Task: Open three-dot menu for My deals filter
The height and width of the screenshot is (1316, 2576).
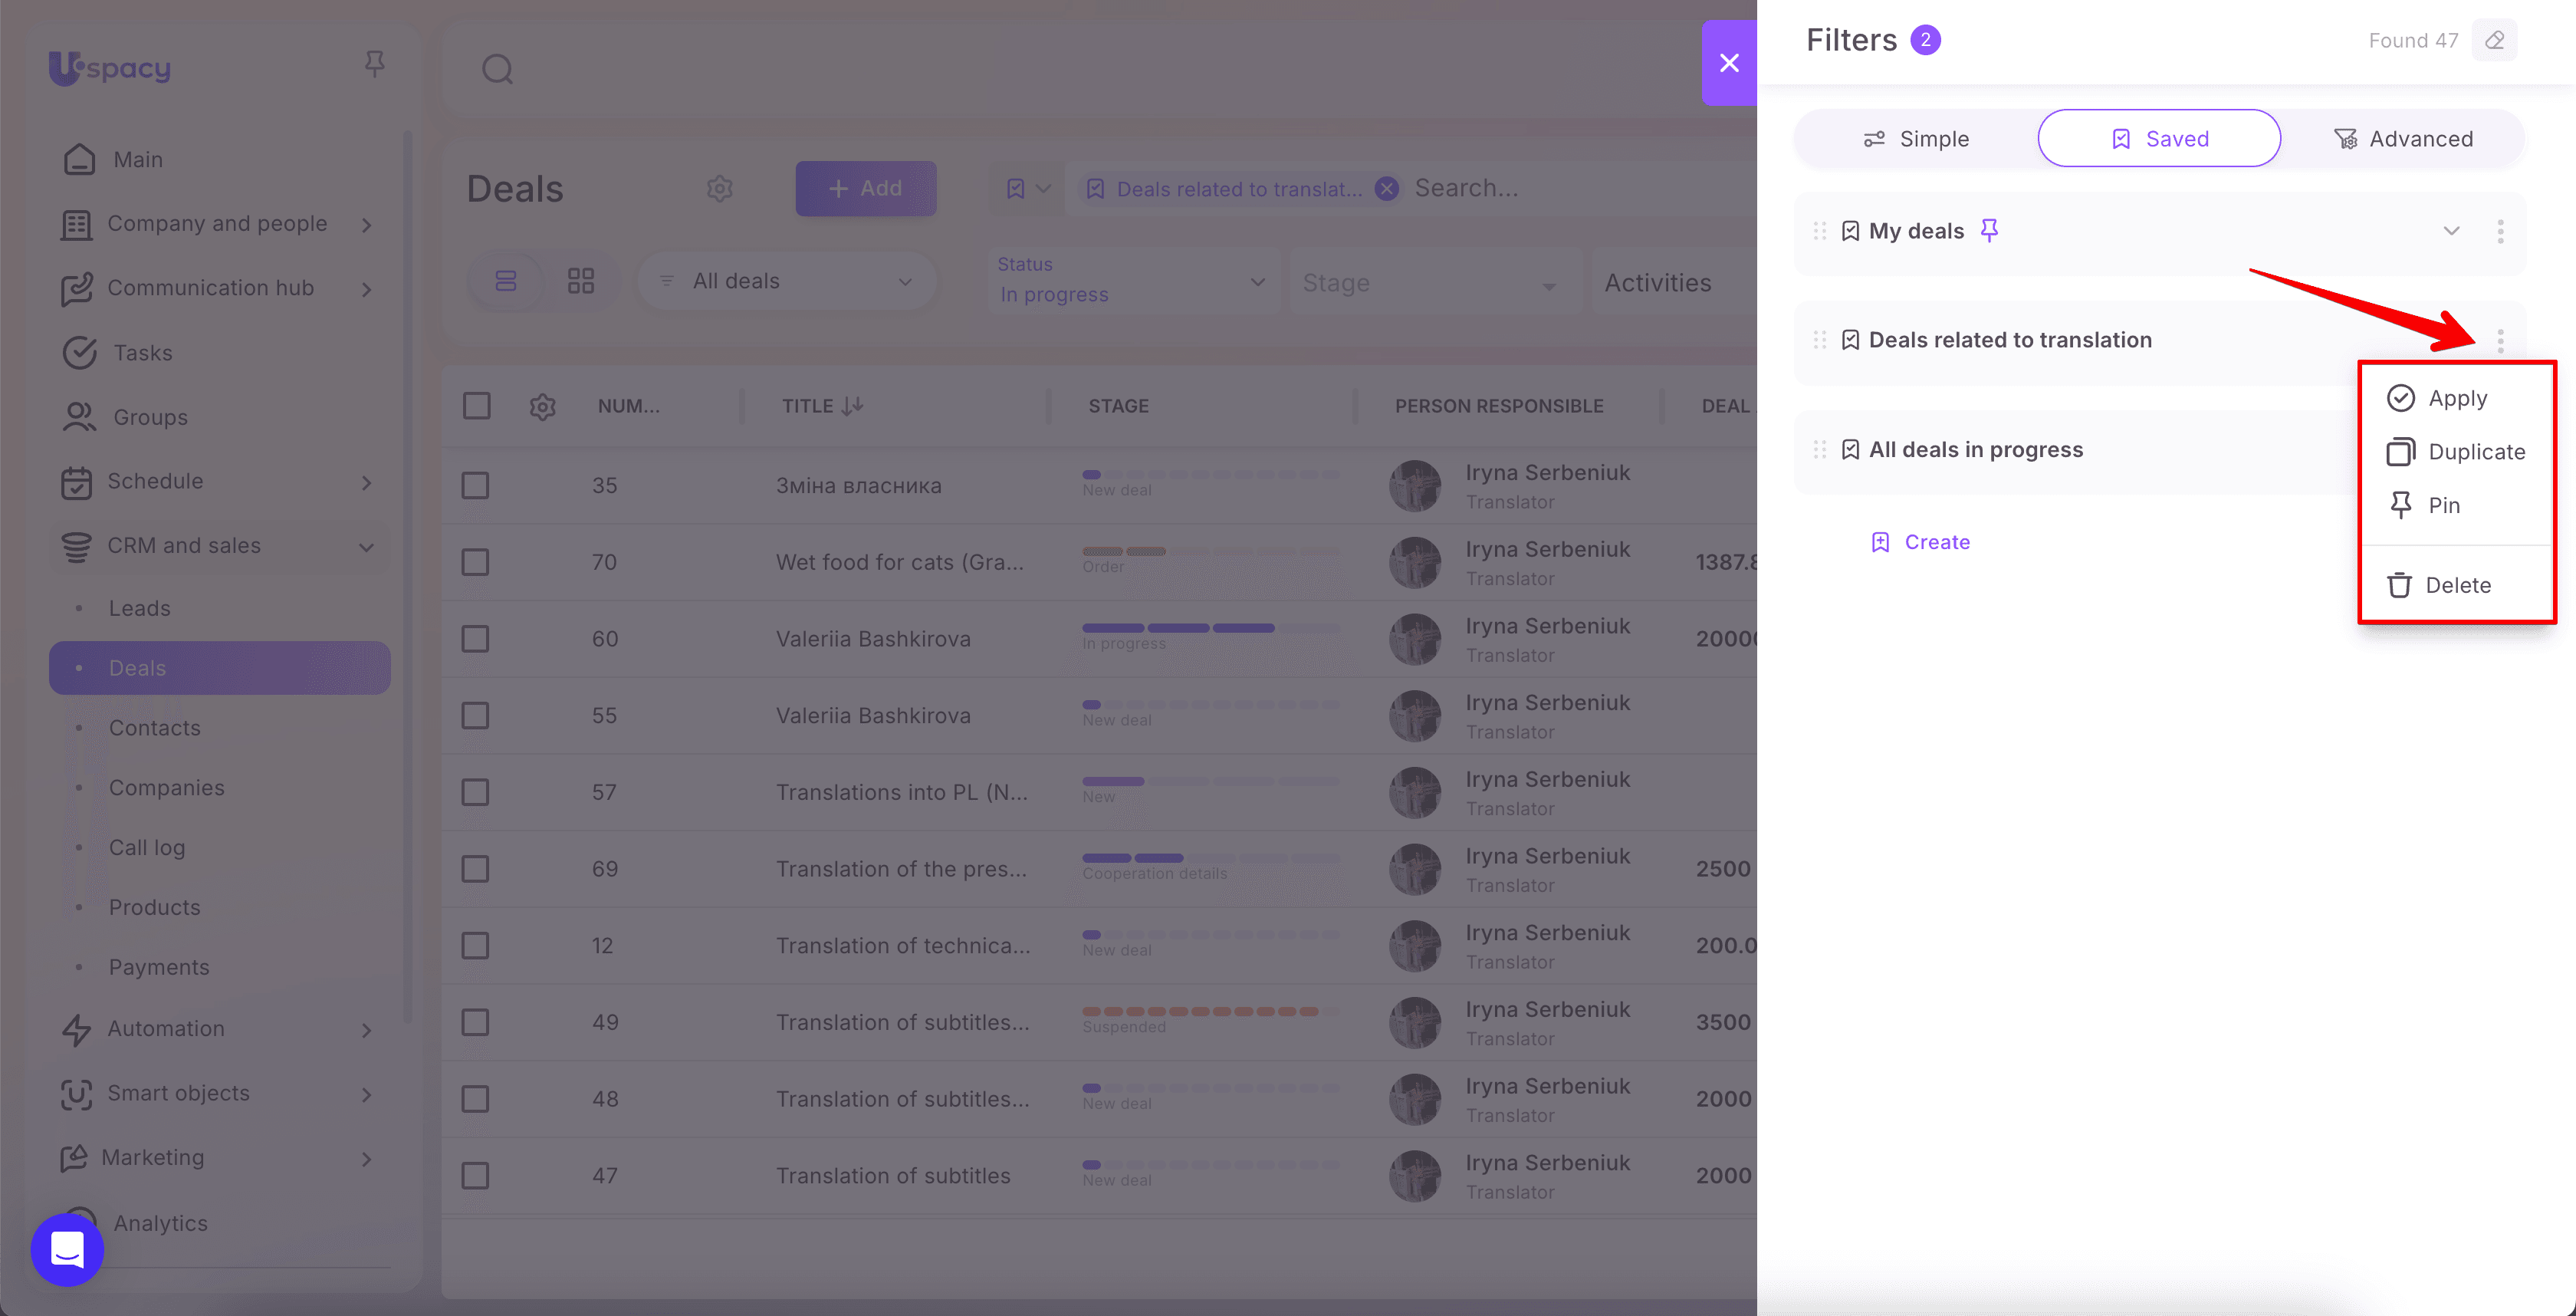Action: [2501, 231]
